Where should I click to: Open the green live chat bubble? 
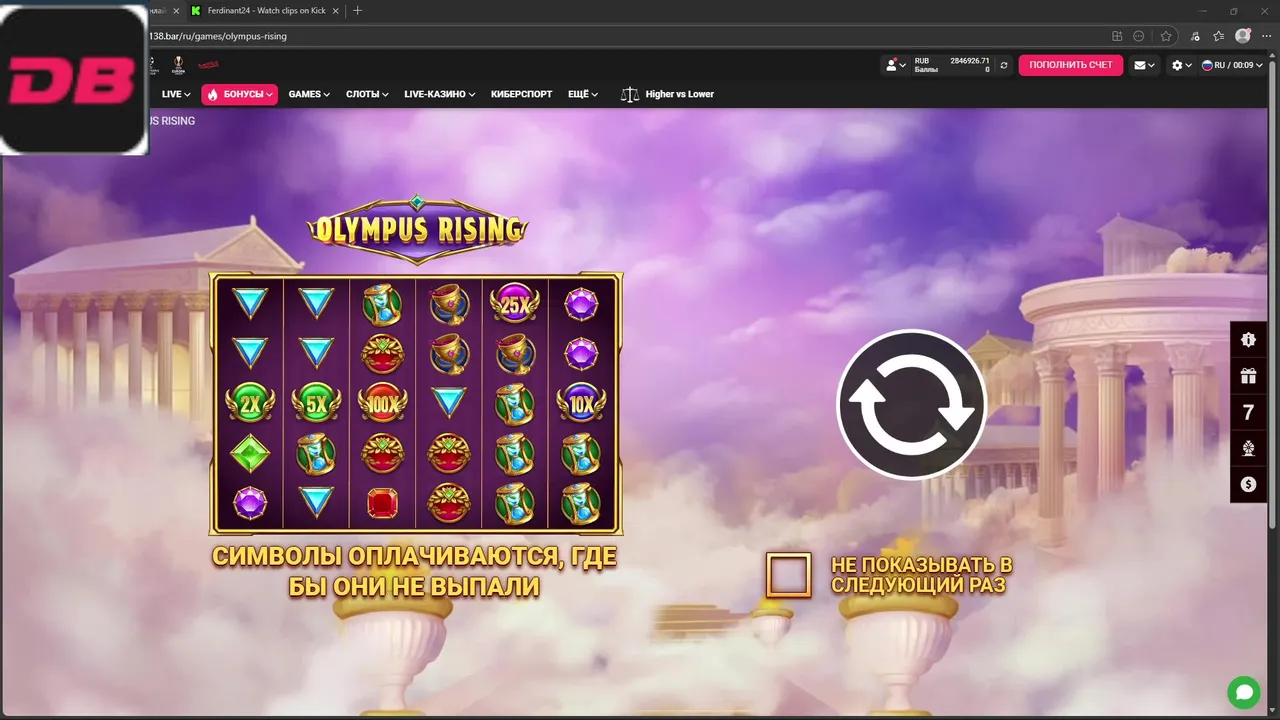[1244, 692]
